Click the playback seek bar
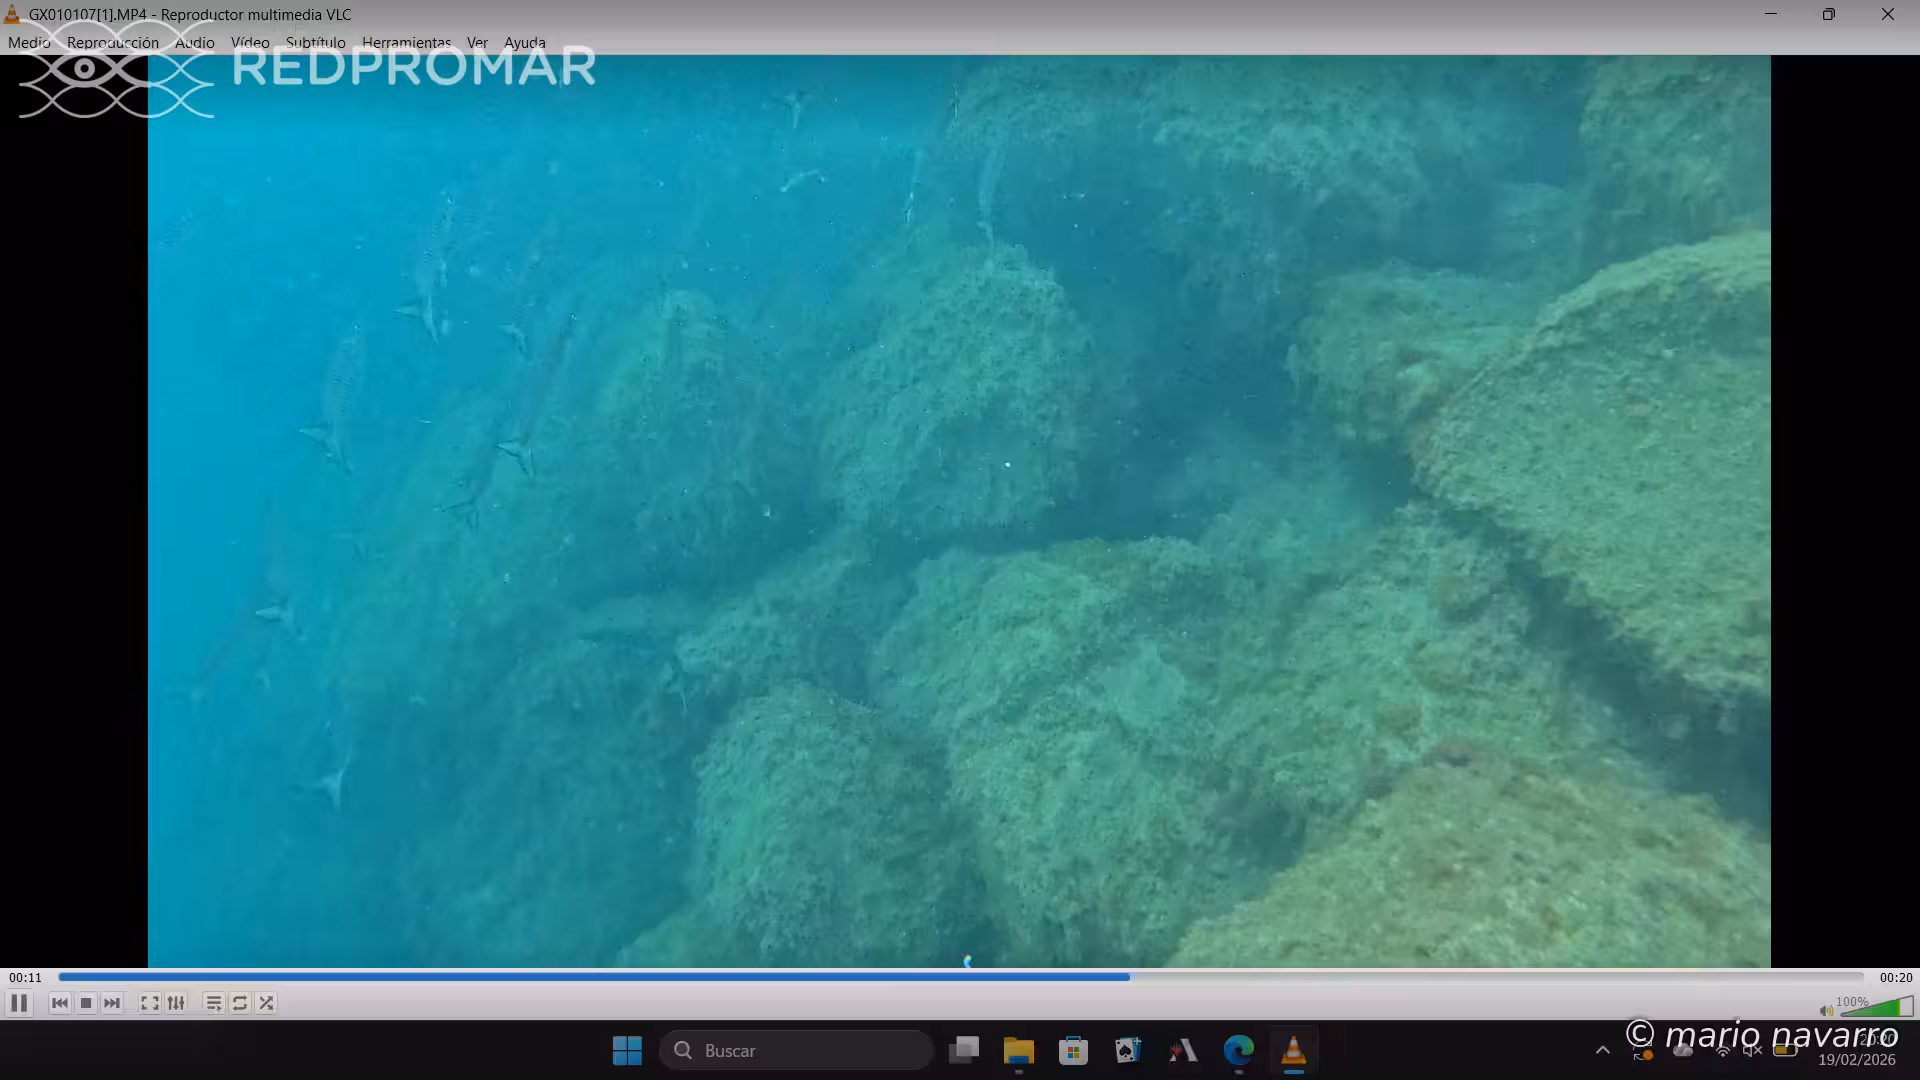This screenshot has height=1080, width=1920. point(960,977)
